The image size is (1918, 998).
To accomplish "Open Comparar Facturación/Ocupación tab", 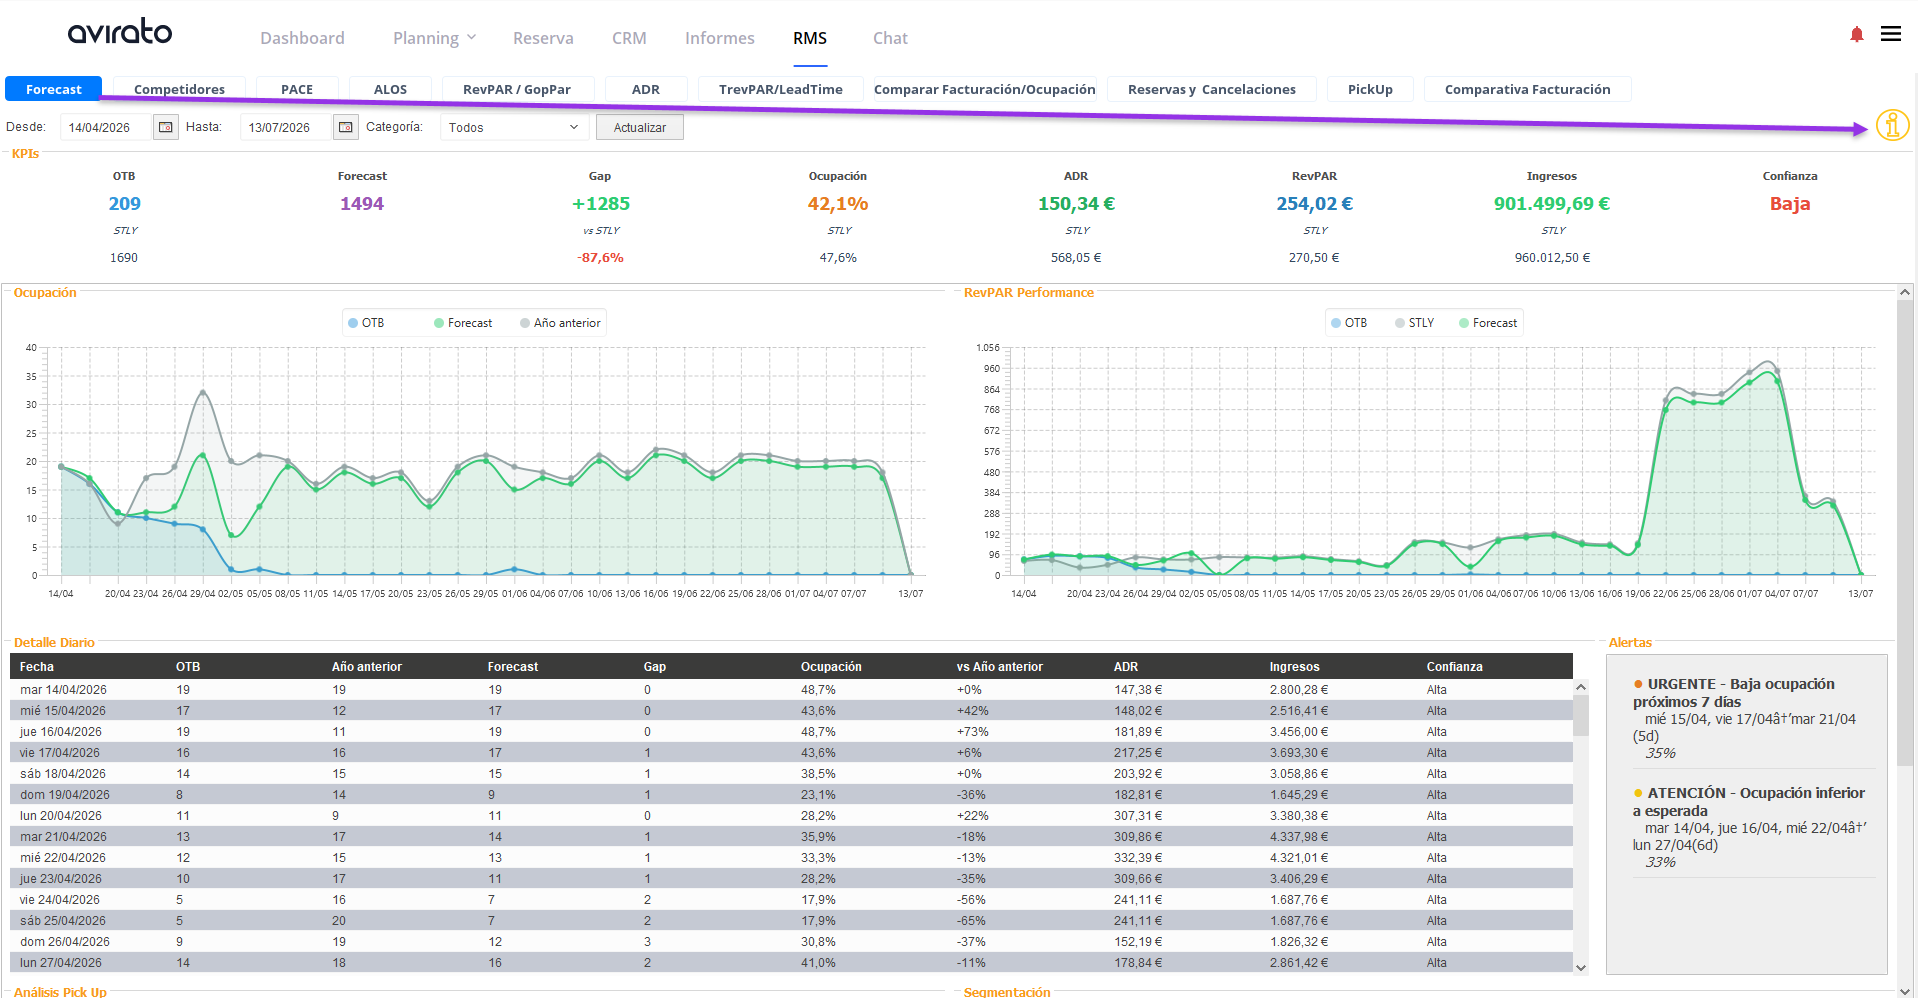I will pos(985,89).
